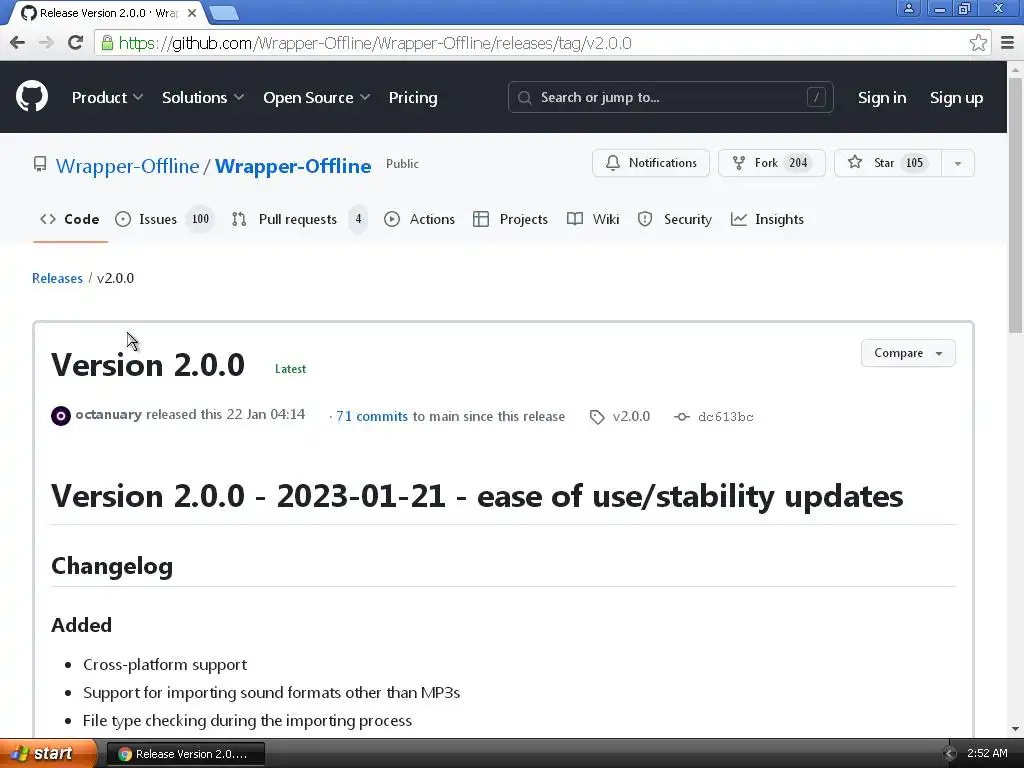The image size is (1024, 768).
Task: Open the Wiki tab
Action: (593, 219)
